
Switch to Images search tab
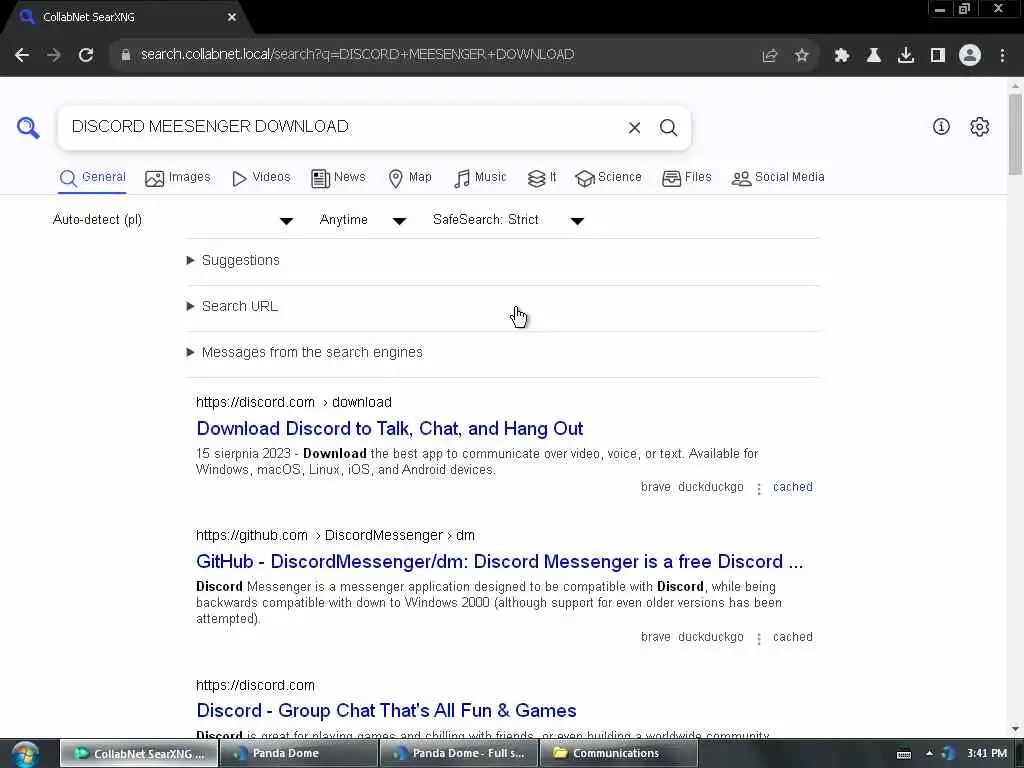tap(178, 178)
